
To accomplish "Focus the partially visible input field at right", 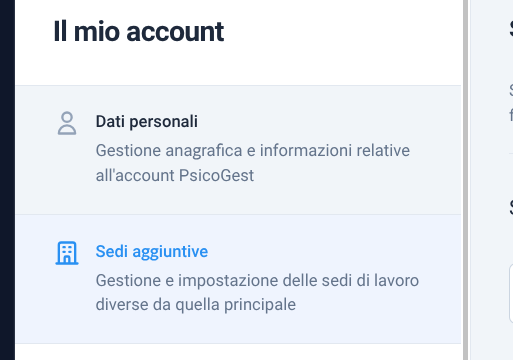I will (x=511, y=293).
